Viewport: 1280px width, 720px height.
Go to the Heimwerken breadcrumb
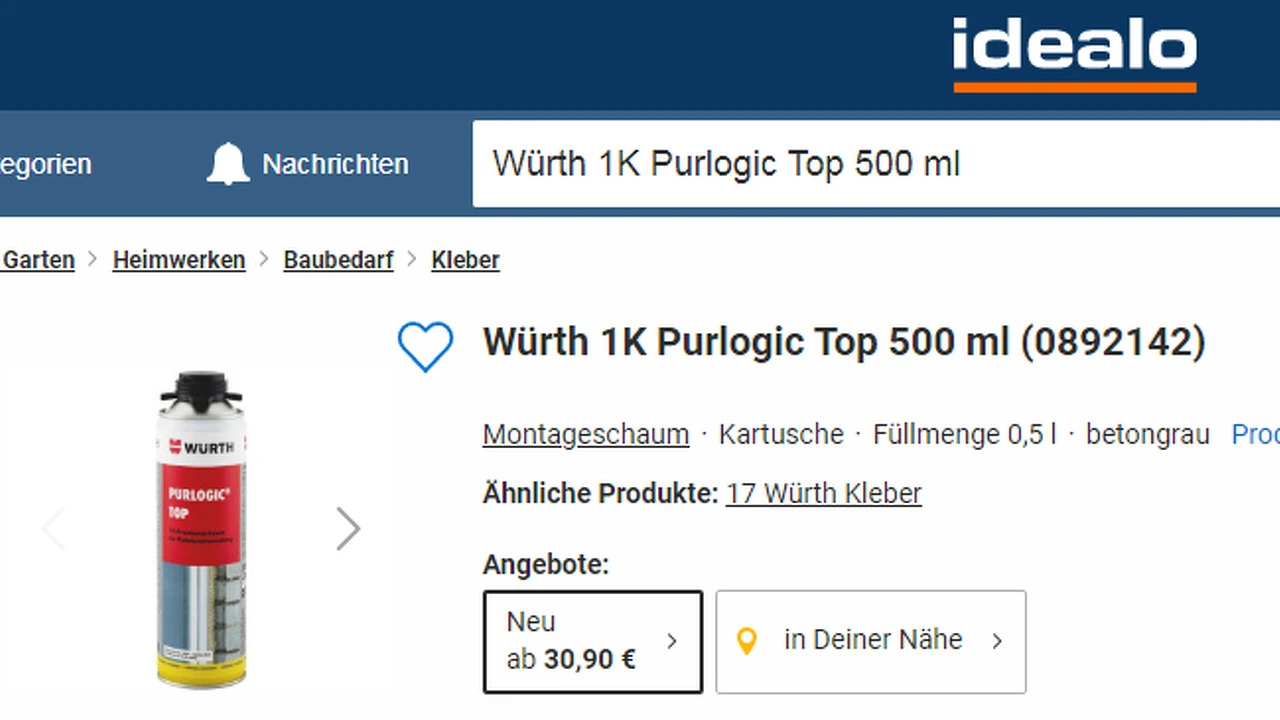point(179,260)
